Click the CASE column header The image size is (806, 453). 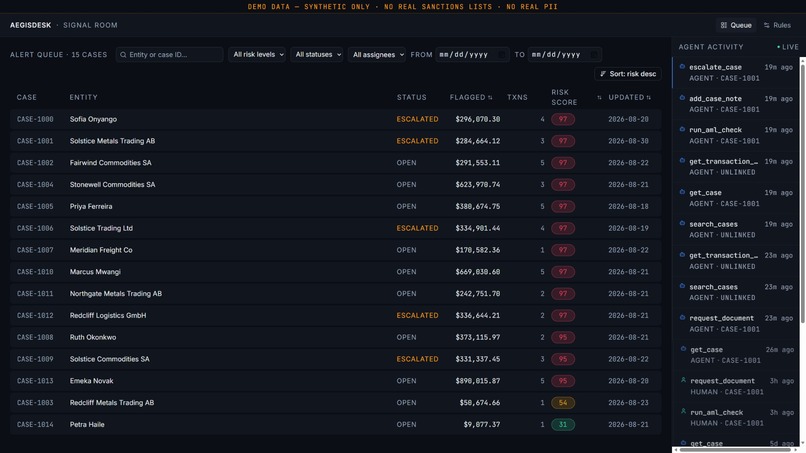point(27,97)
